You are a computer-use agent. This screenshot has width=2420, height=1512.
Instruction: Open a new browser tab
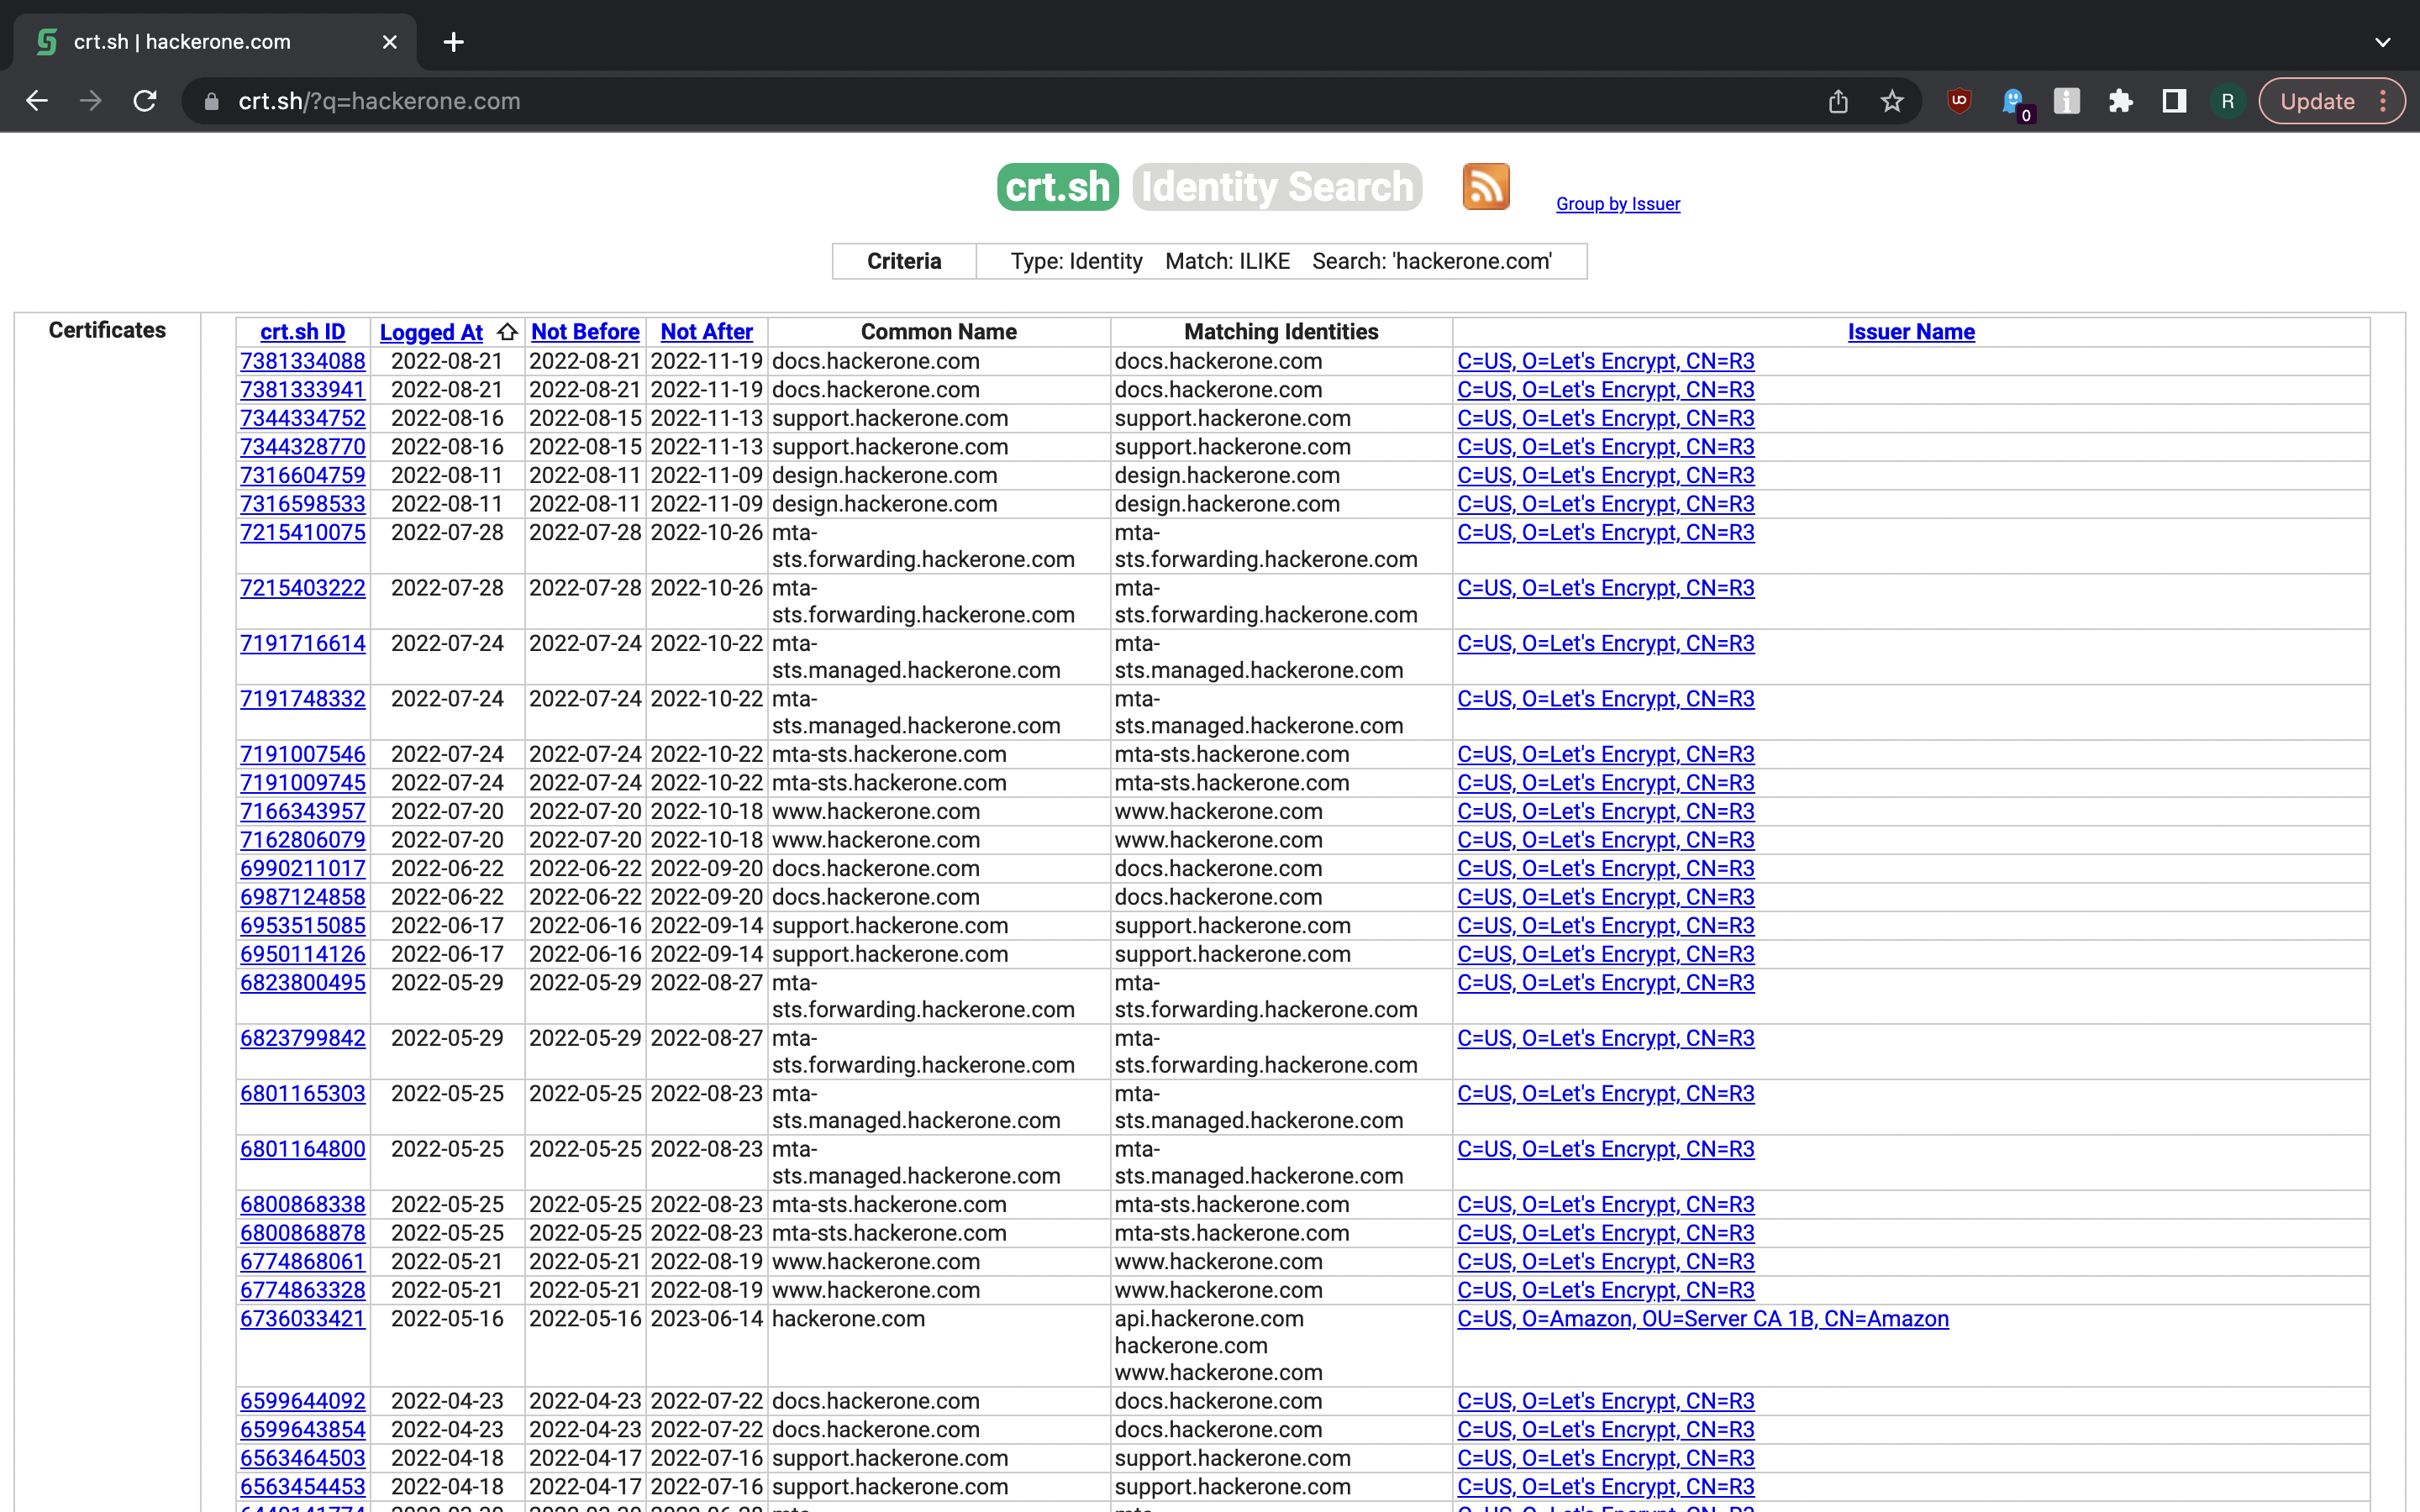(x=454, y=42)
